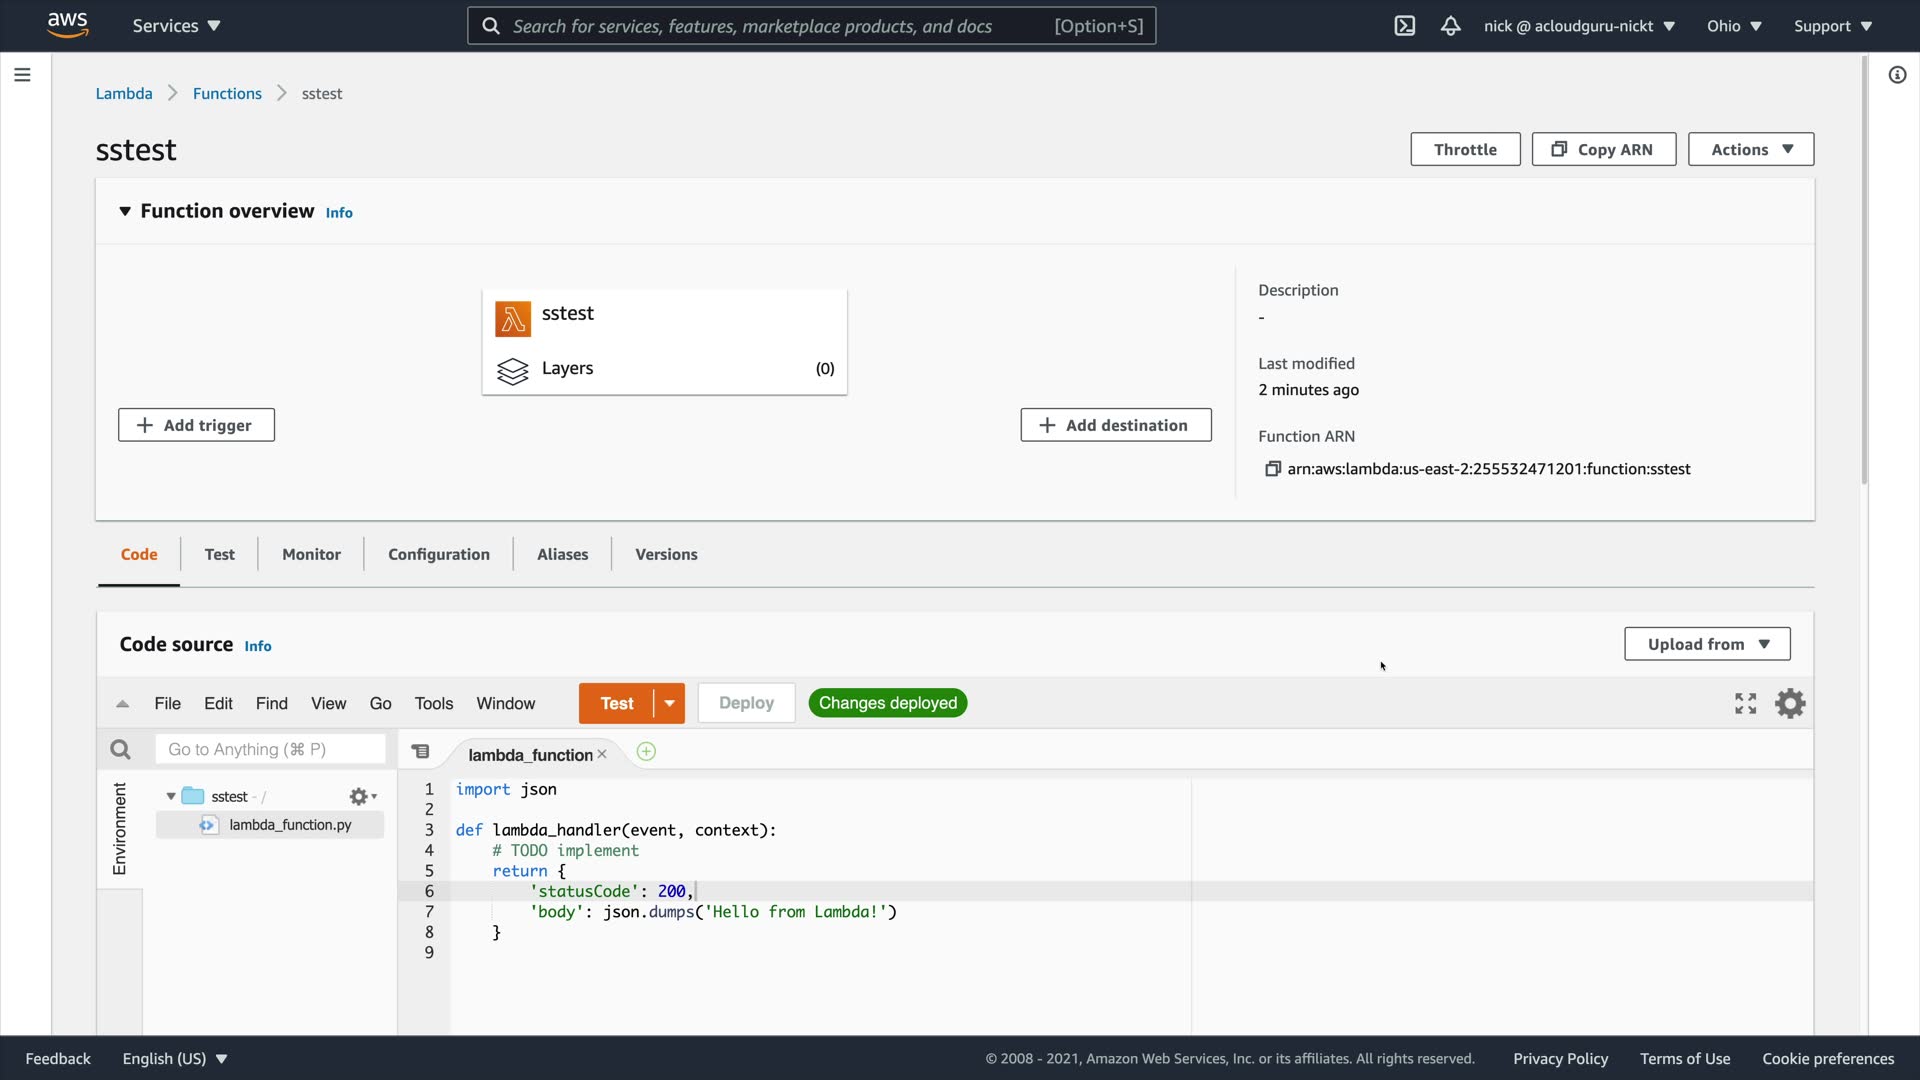This screenshot has width=1920, height=1080.
Task: Collapse the Function overview section
Action: 125,211
